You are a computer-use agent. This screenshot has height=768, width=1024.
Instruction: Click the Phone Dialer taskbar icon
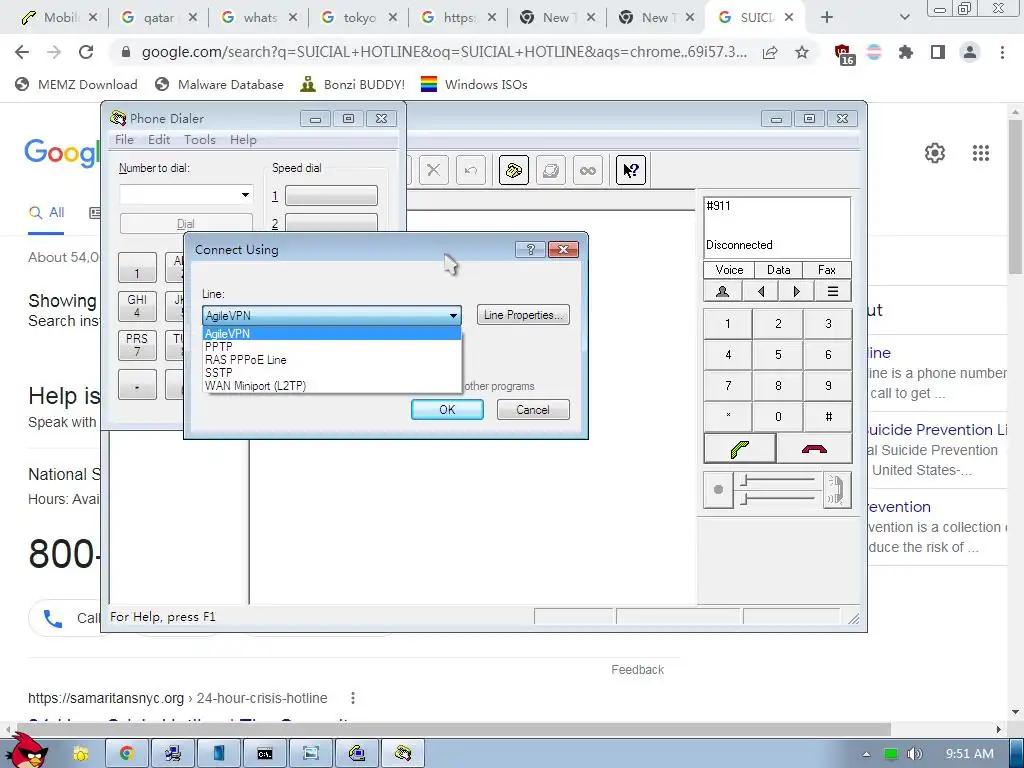click(x=403, y=754)
